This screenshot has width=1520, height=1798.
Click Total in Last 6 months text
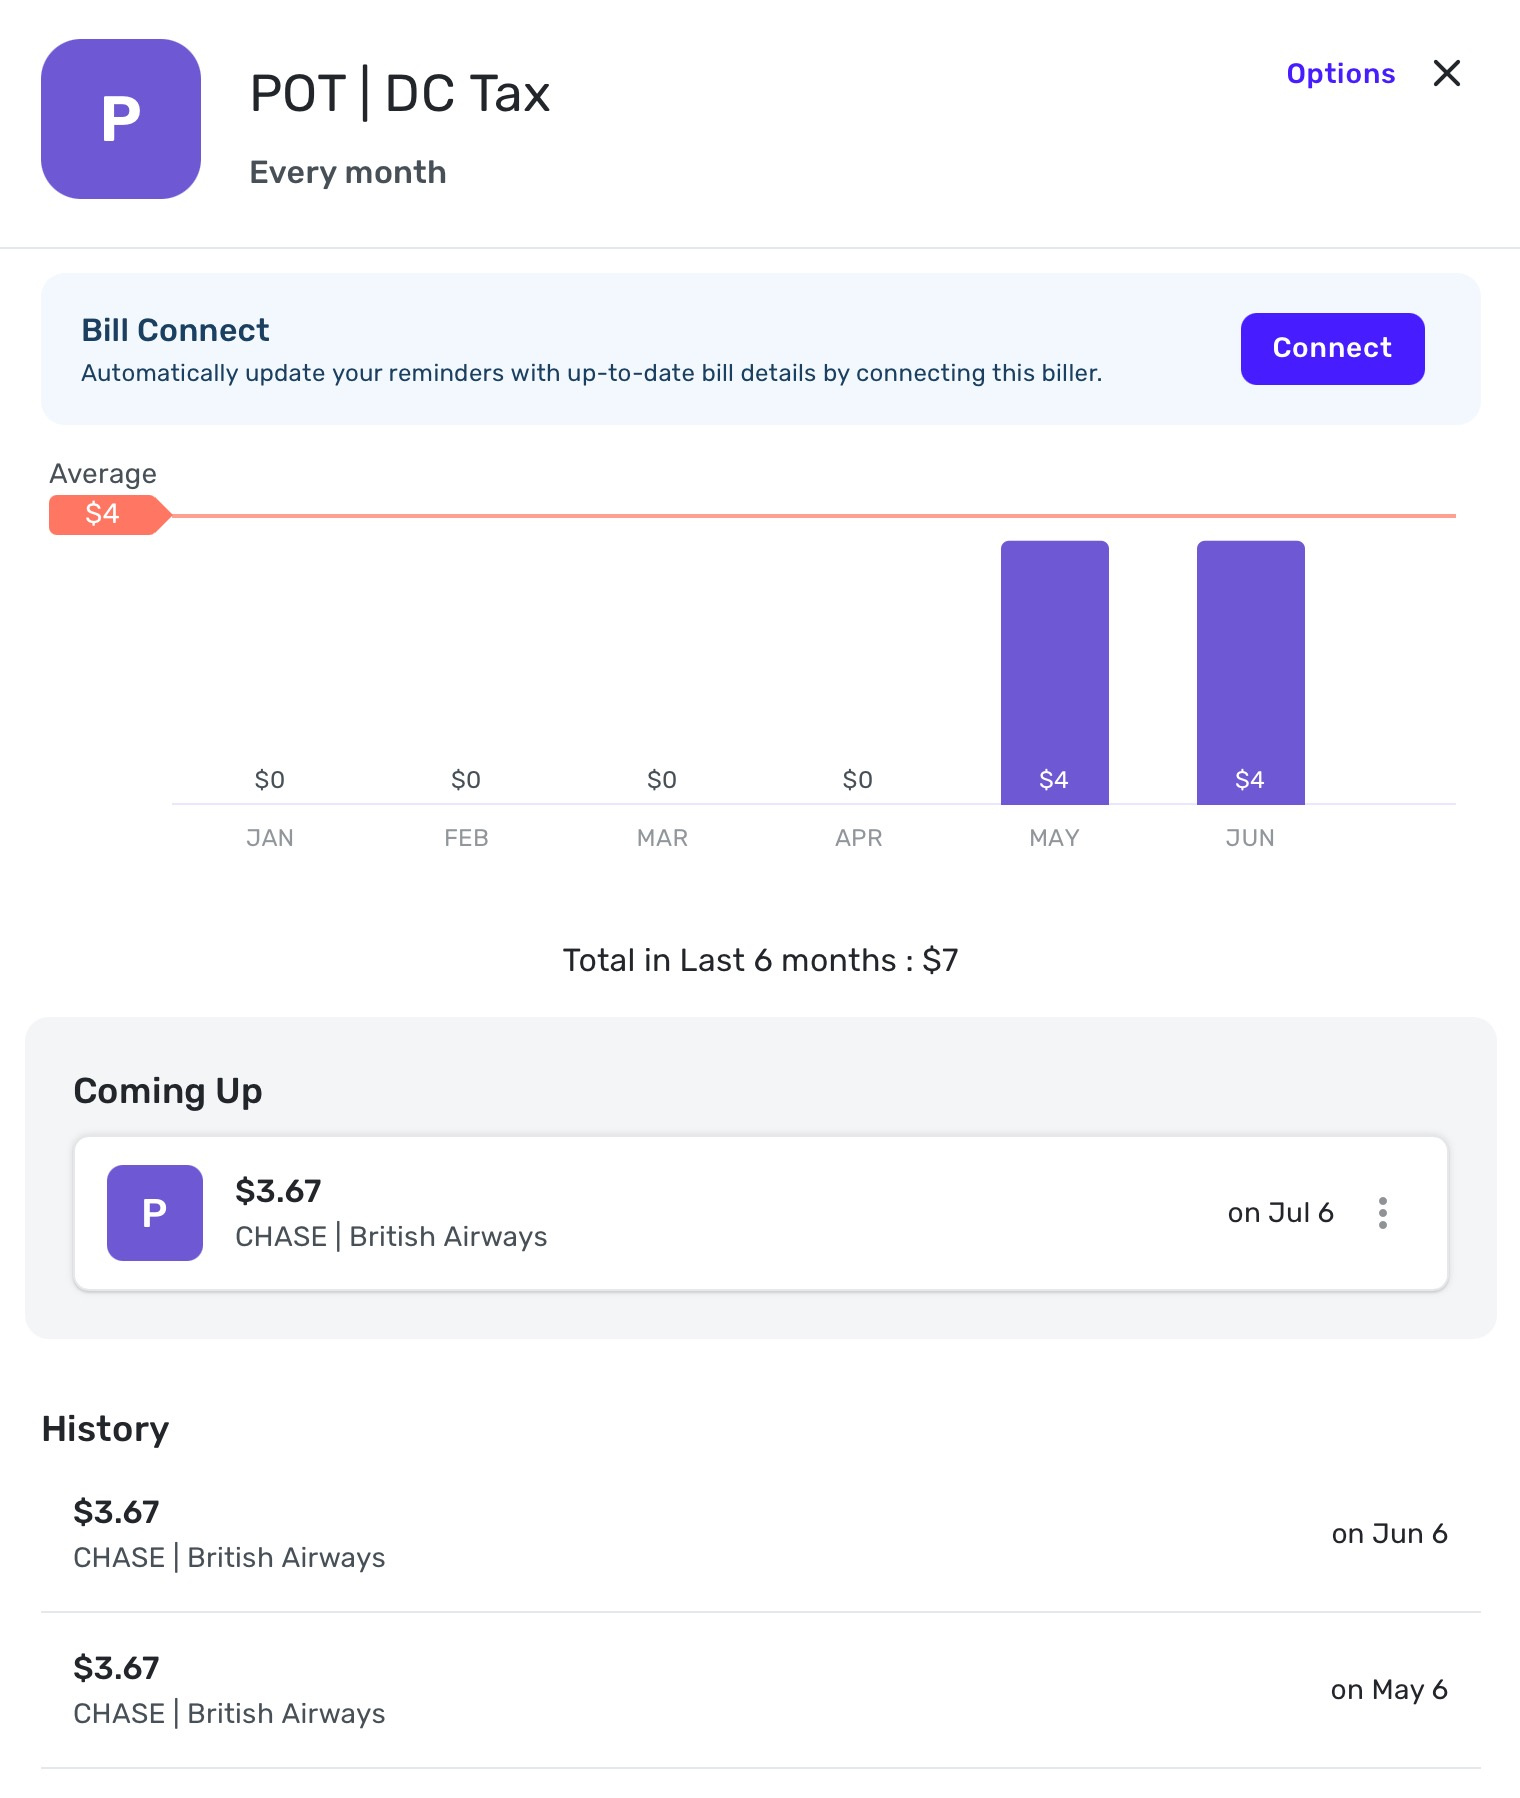761,960
